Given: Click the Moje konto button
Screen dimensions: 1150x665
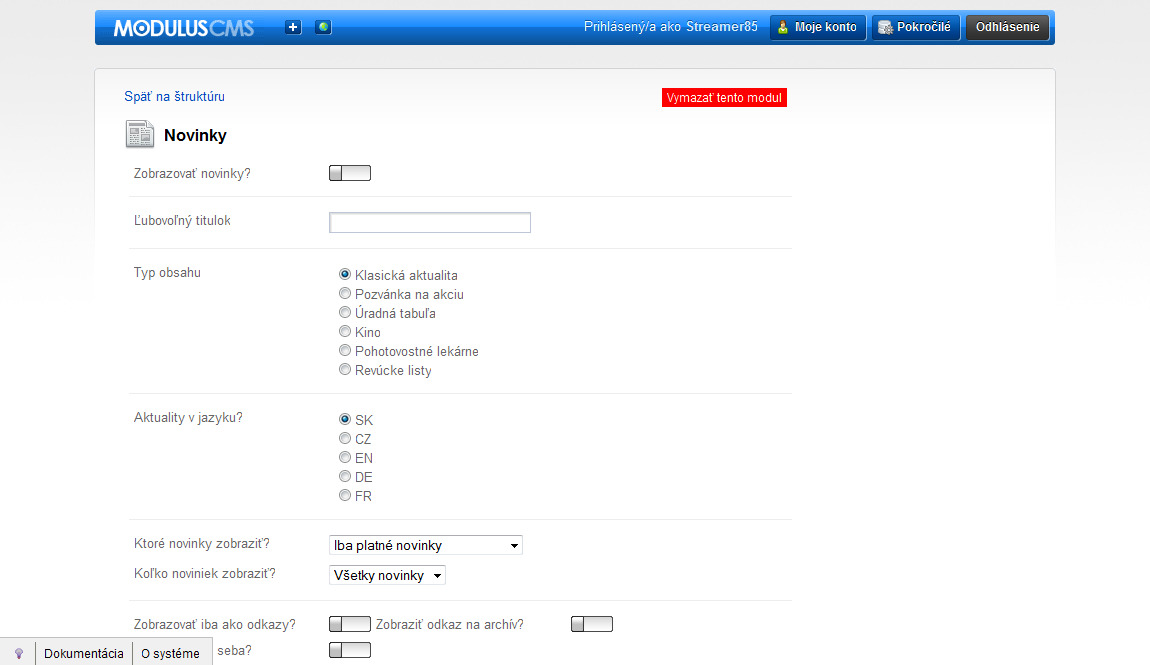Looking at the screenshot, I should click(x=817, y=27).
